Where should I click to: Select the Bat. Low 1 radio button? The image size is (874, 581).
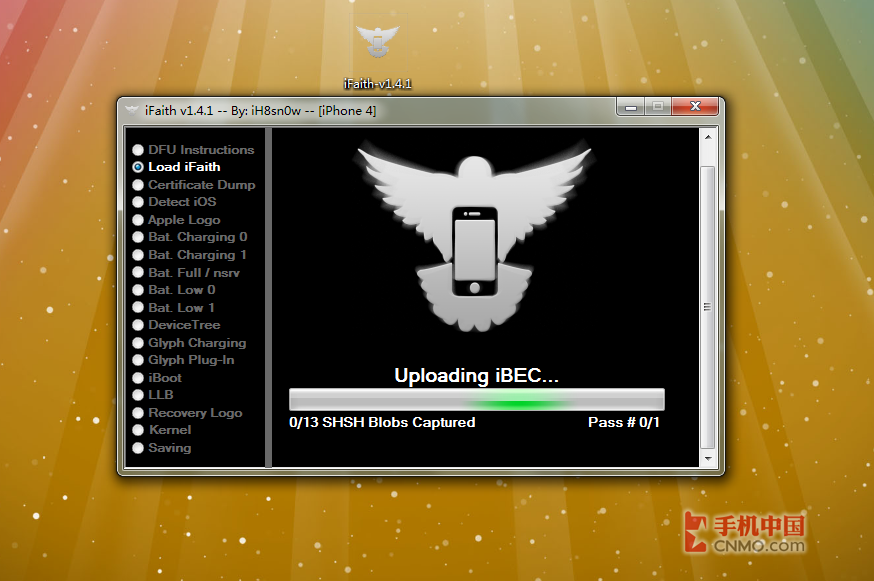[x=138, y=308]
